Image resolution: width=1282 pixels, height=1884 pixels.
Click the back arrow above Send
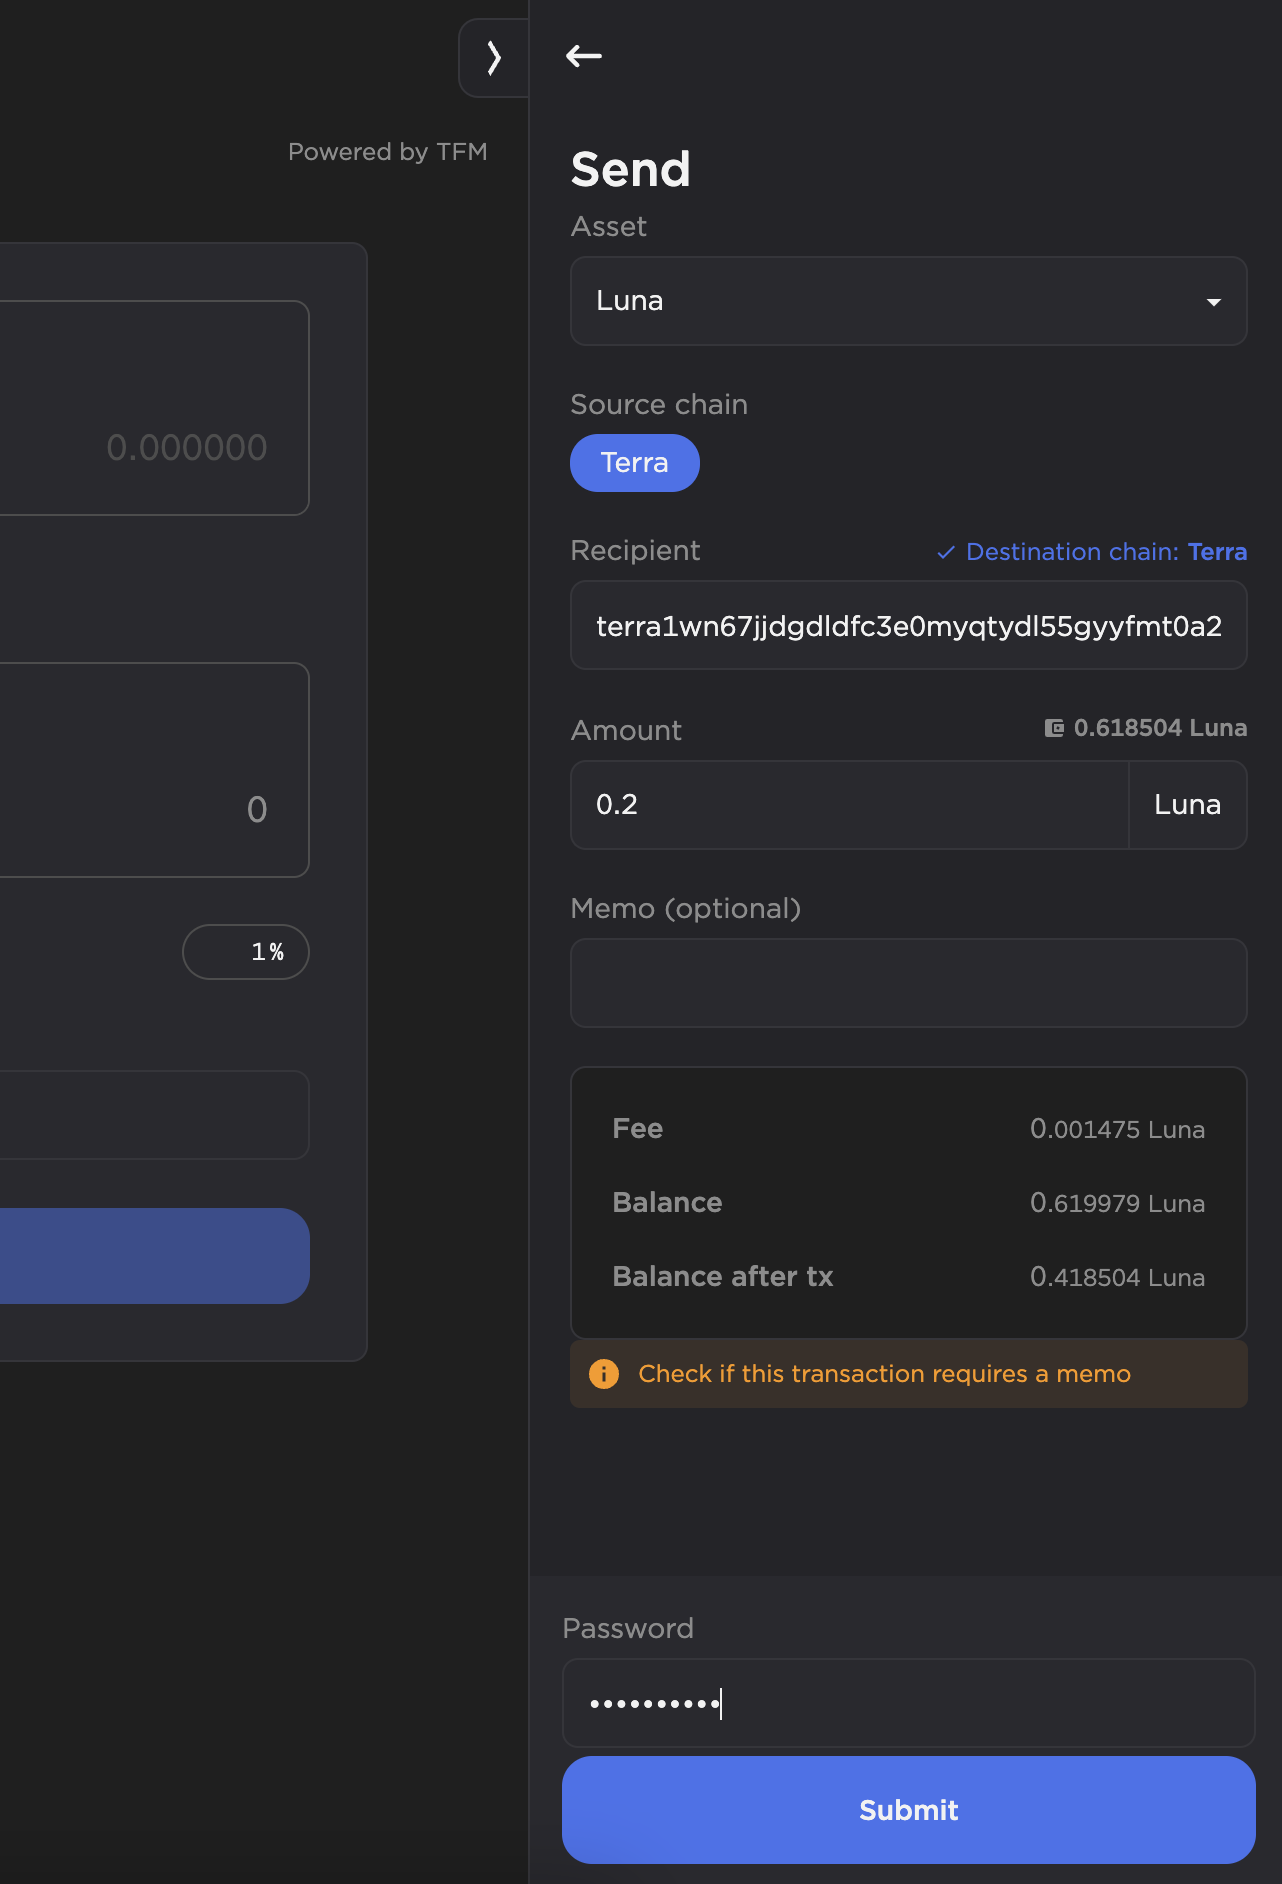pyautogui.click(x=584, y=56)
